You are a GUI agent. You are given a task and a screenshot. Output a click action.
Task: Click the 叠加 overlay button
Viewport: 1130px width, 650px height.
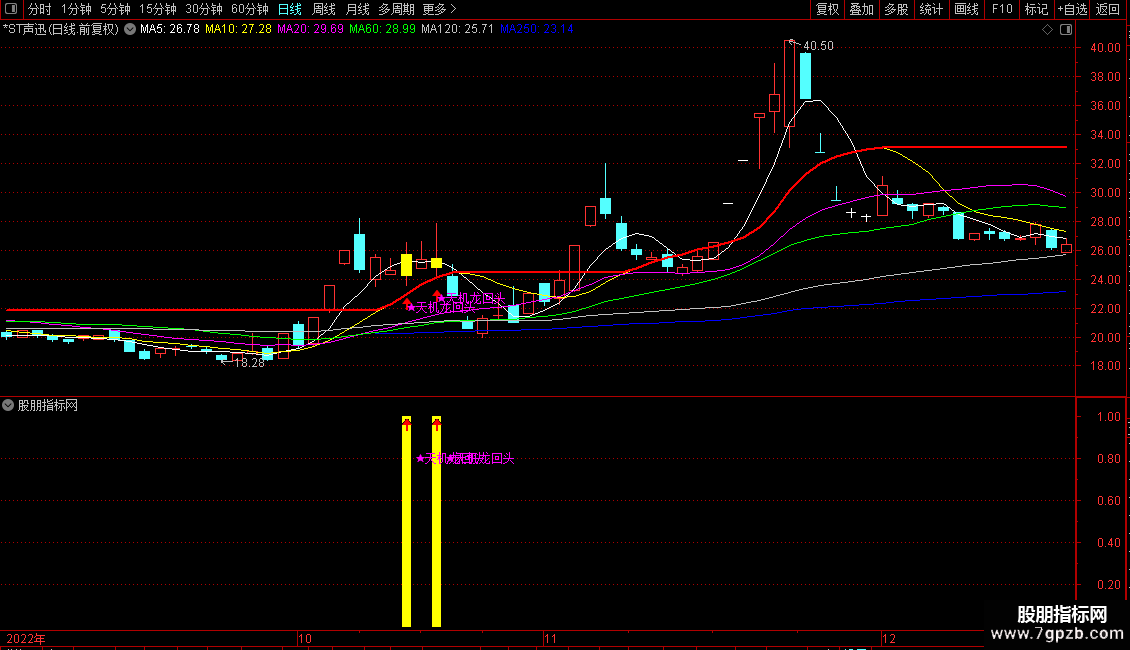click(861, 9)
